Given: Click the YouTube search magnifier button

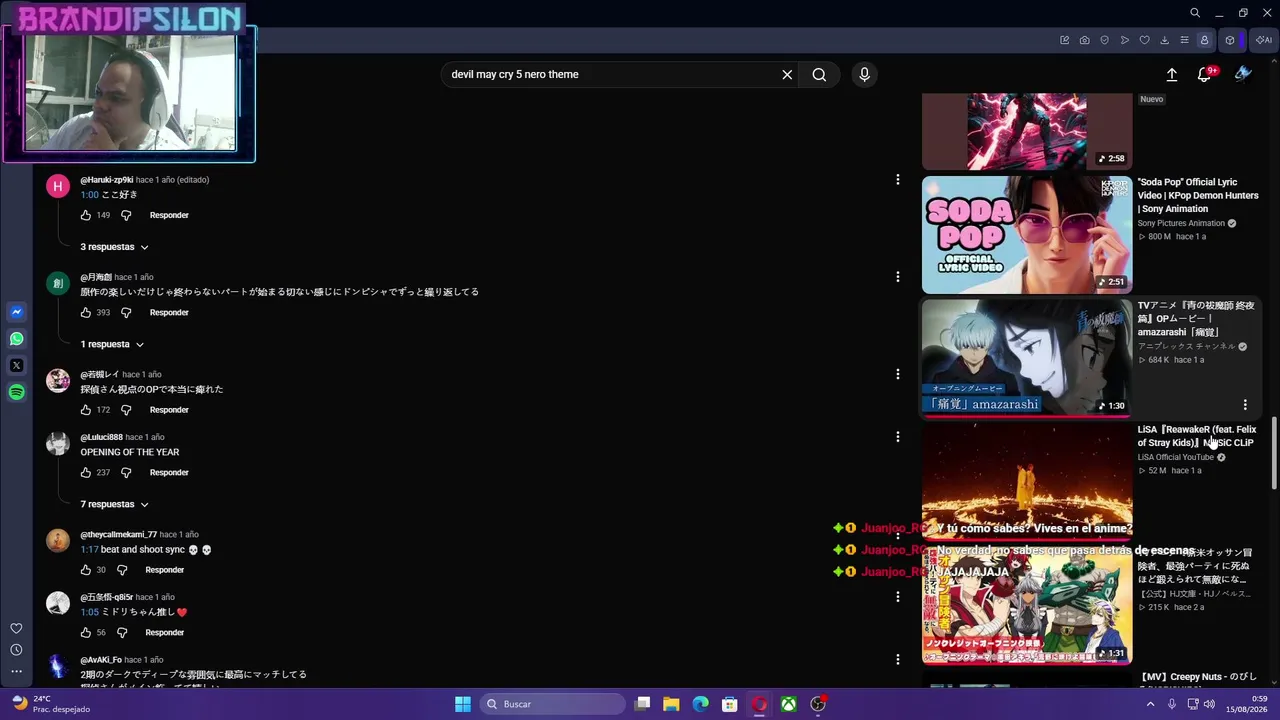Looking at the screenshot, I should pyautogui.click(x=819, y=74).
